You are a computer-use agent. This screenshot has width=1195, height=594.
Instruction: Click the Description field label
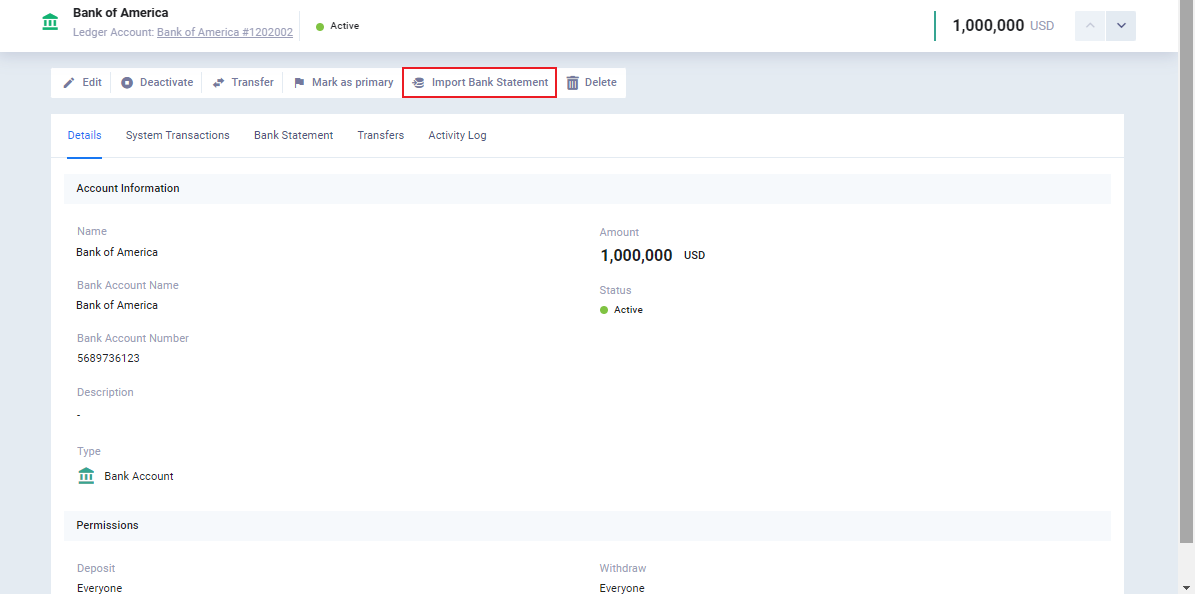click(x=105, y=392)
